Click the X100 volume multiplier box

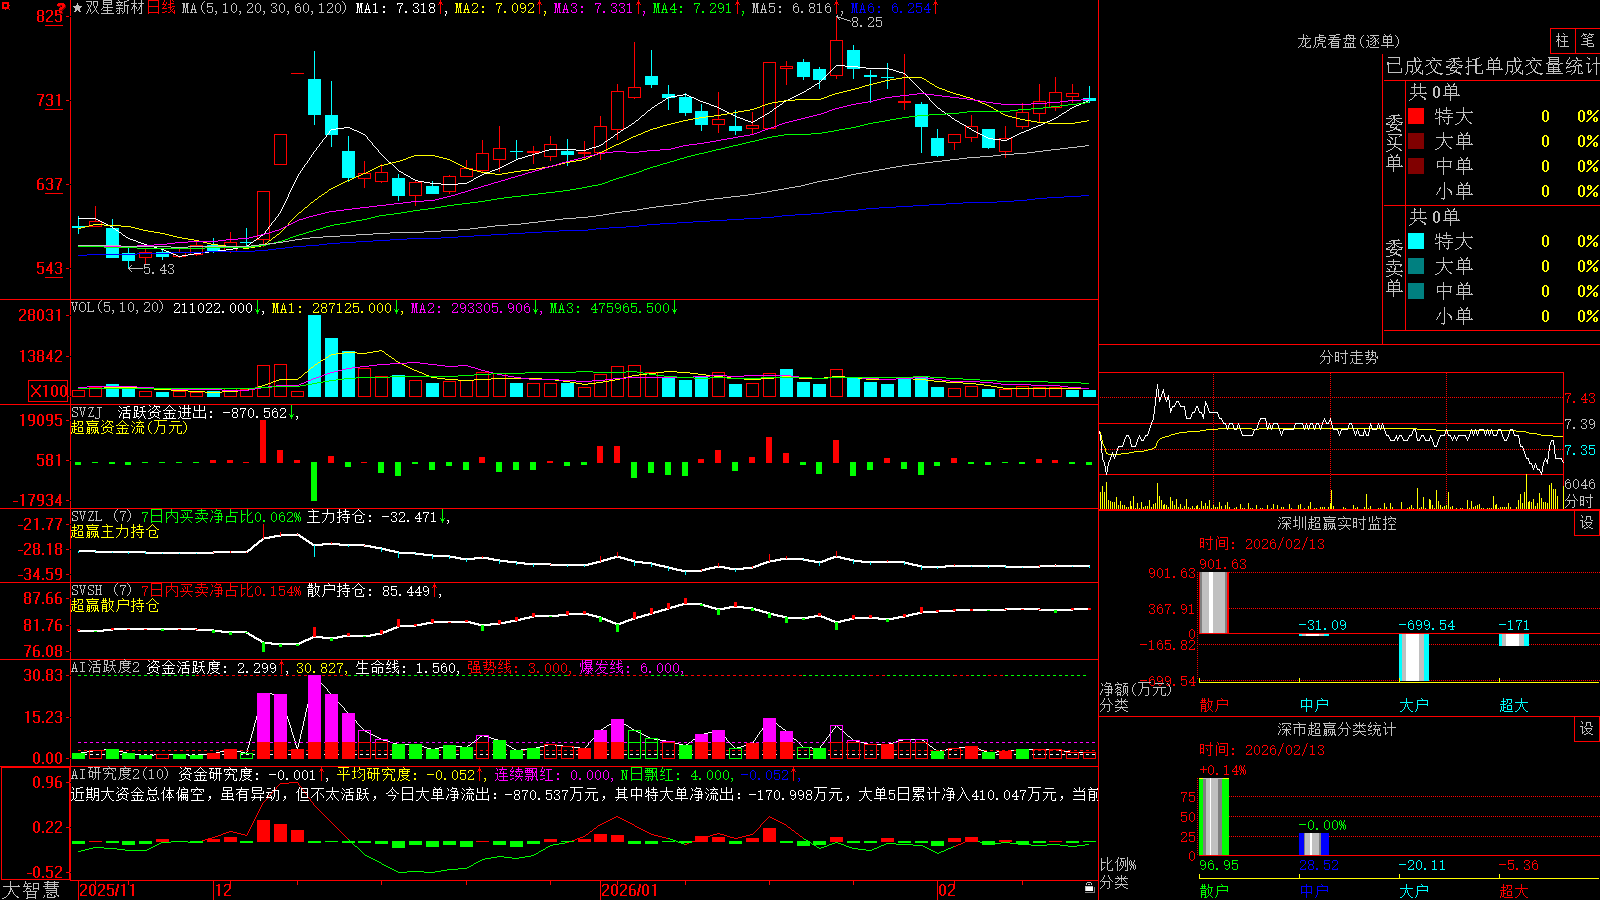[x=48, y=391]
